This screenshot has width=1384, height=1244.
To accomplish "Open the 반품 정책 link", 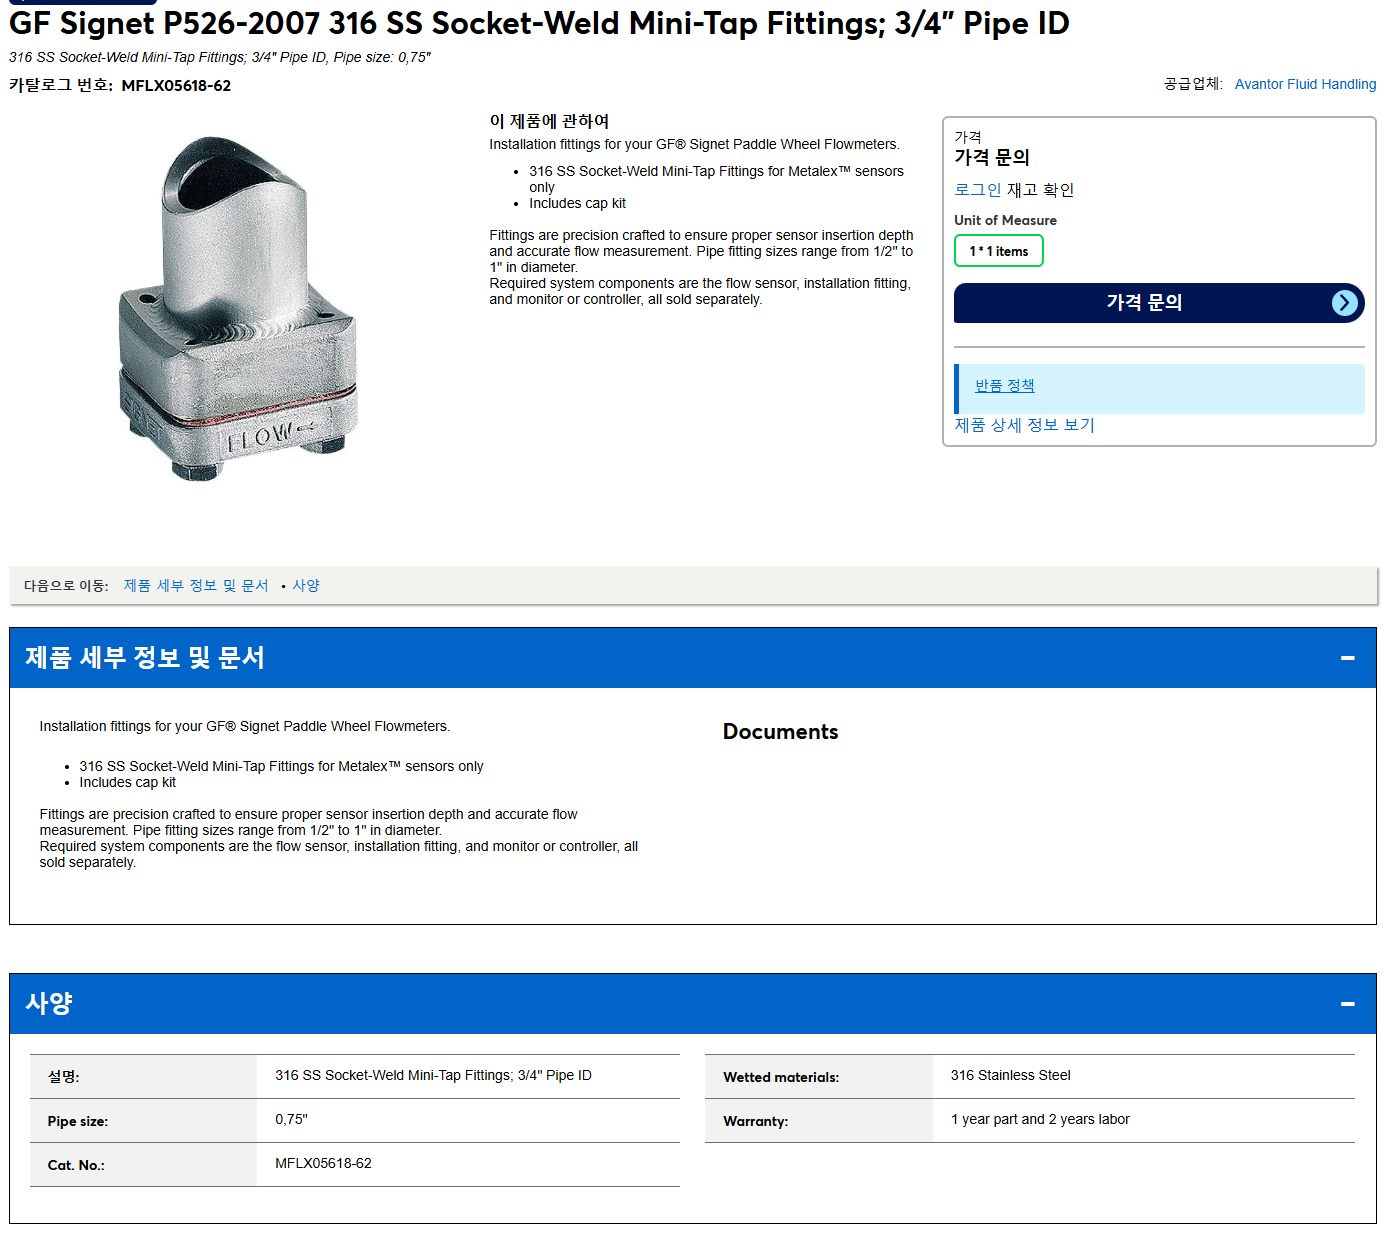I will pos(1004,386).
